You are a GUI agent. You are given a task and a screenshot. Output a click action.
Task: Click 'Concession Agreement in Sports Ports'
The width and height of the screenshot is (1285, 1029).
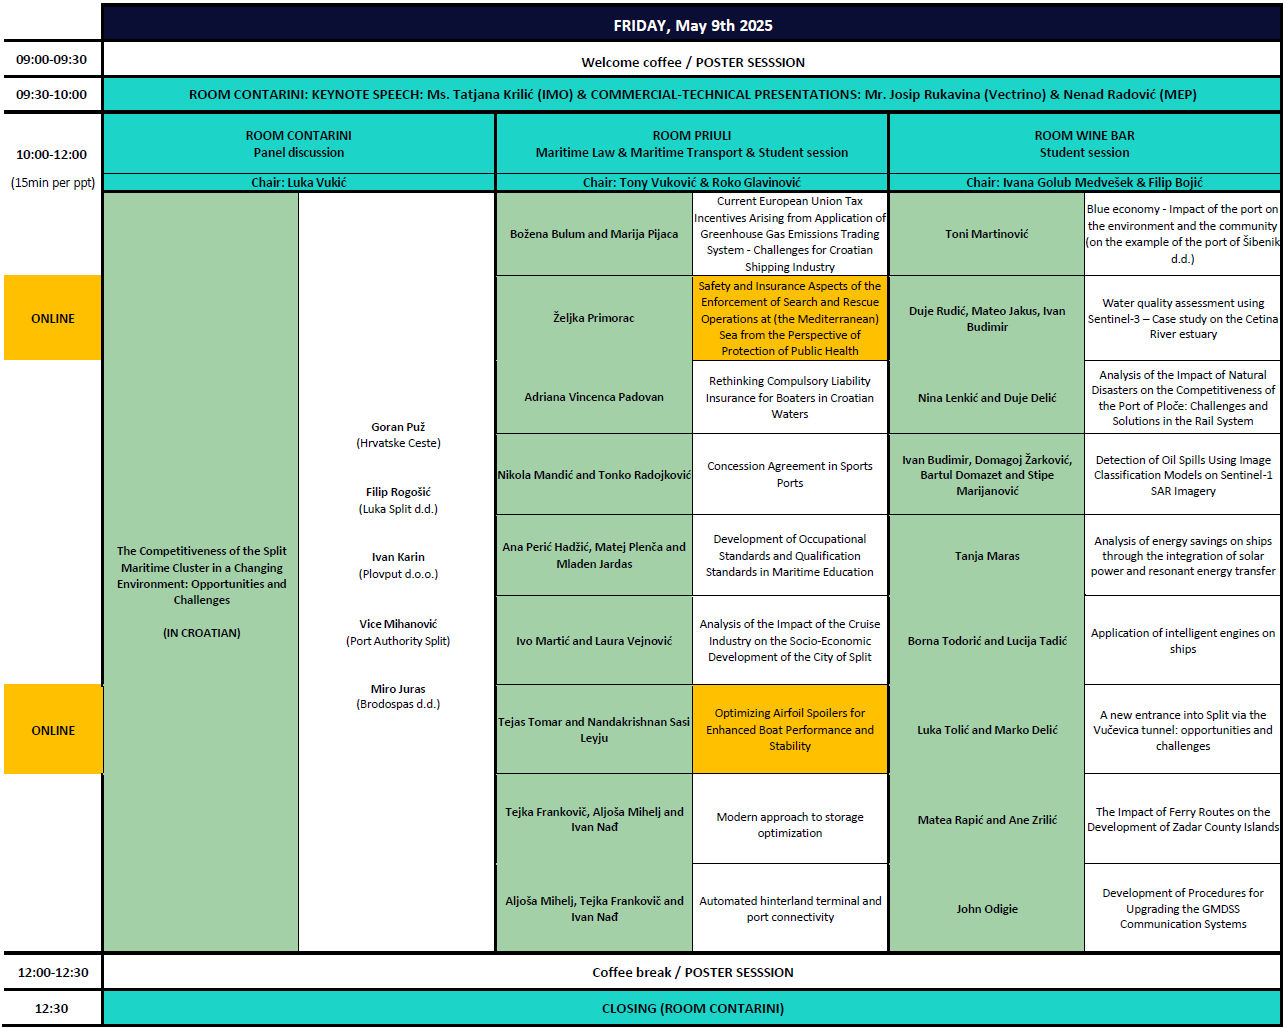click(x=790, y=475)
